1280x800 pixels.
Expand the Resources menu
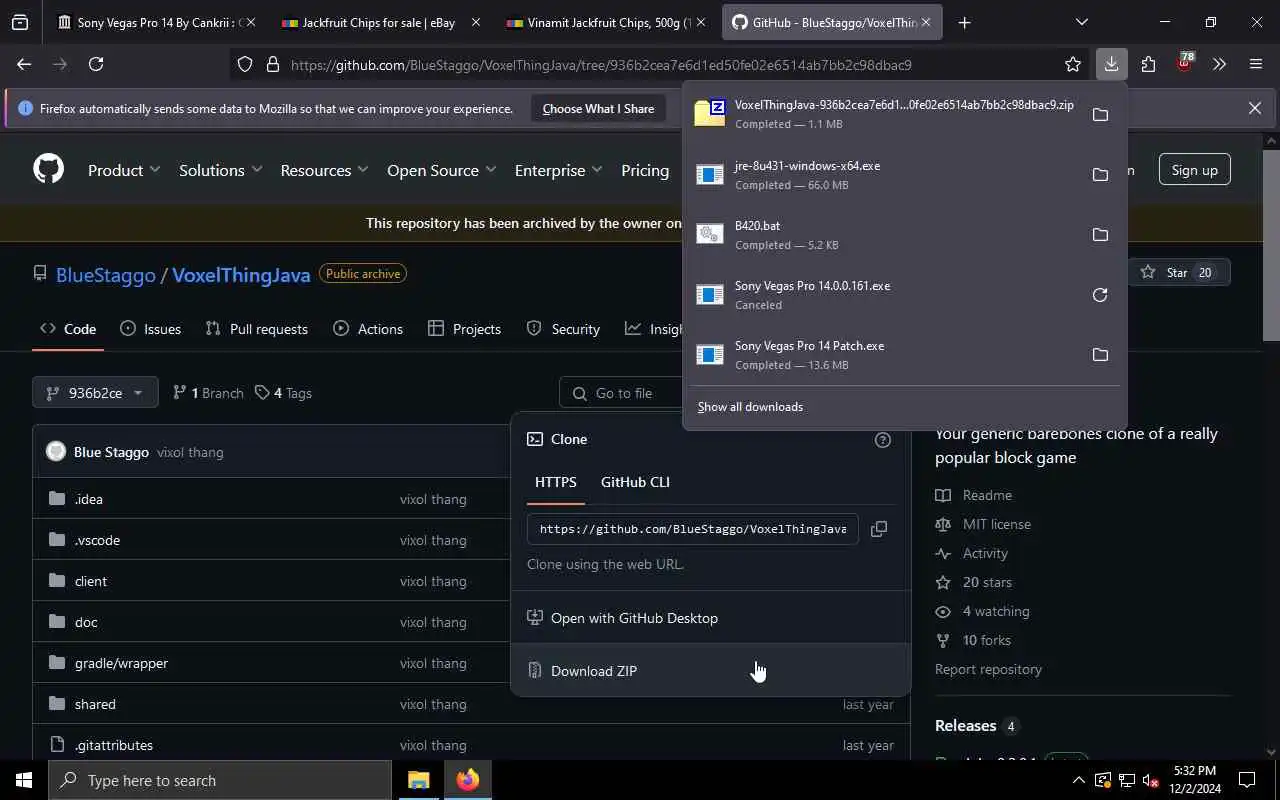pyautogui.click(x=324, y=170)
